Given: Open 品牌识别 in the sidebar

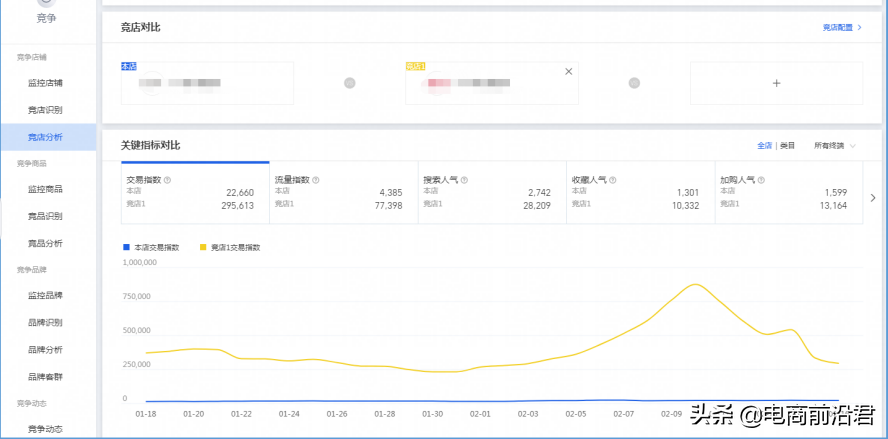Looking at the screenshot, I should click(x=45, y=323).
